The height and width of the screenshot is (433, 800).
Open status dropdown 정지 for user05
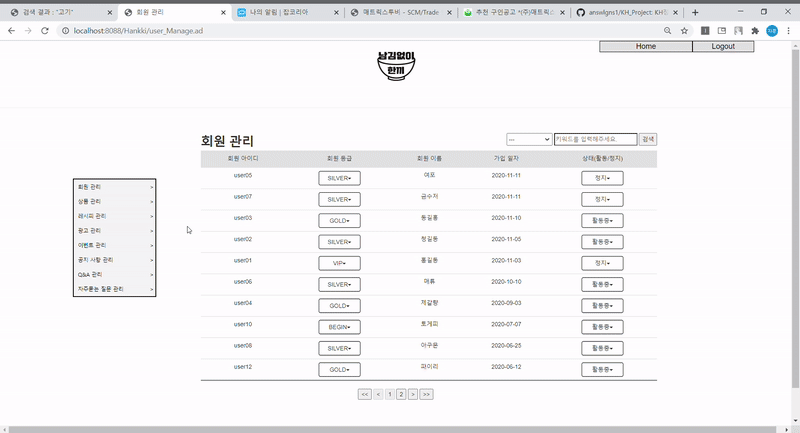[602, 178]
